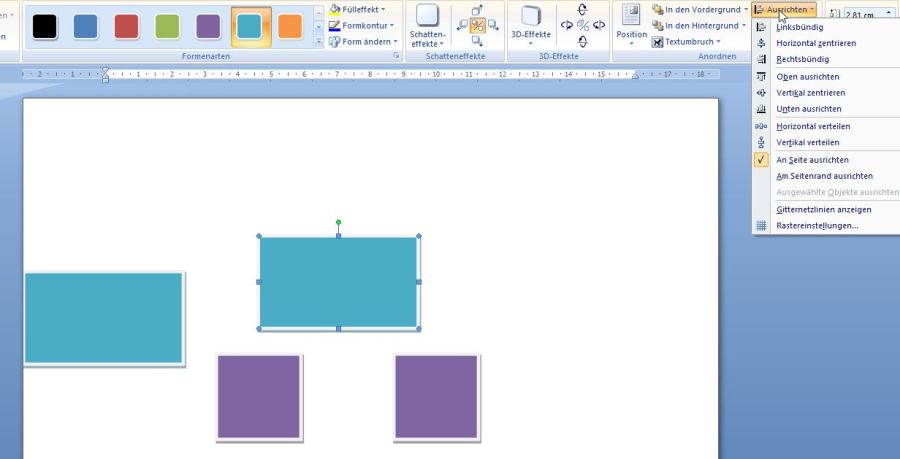900x459 pixels.
Task: Apply the blue shape style
Action: pos(86,26)
